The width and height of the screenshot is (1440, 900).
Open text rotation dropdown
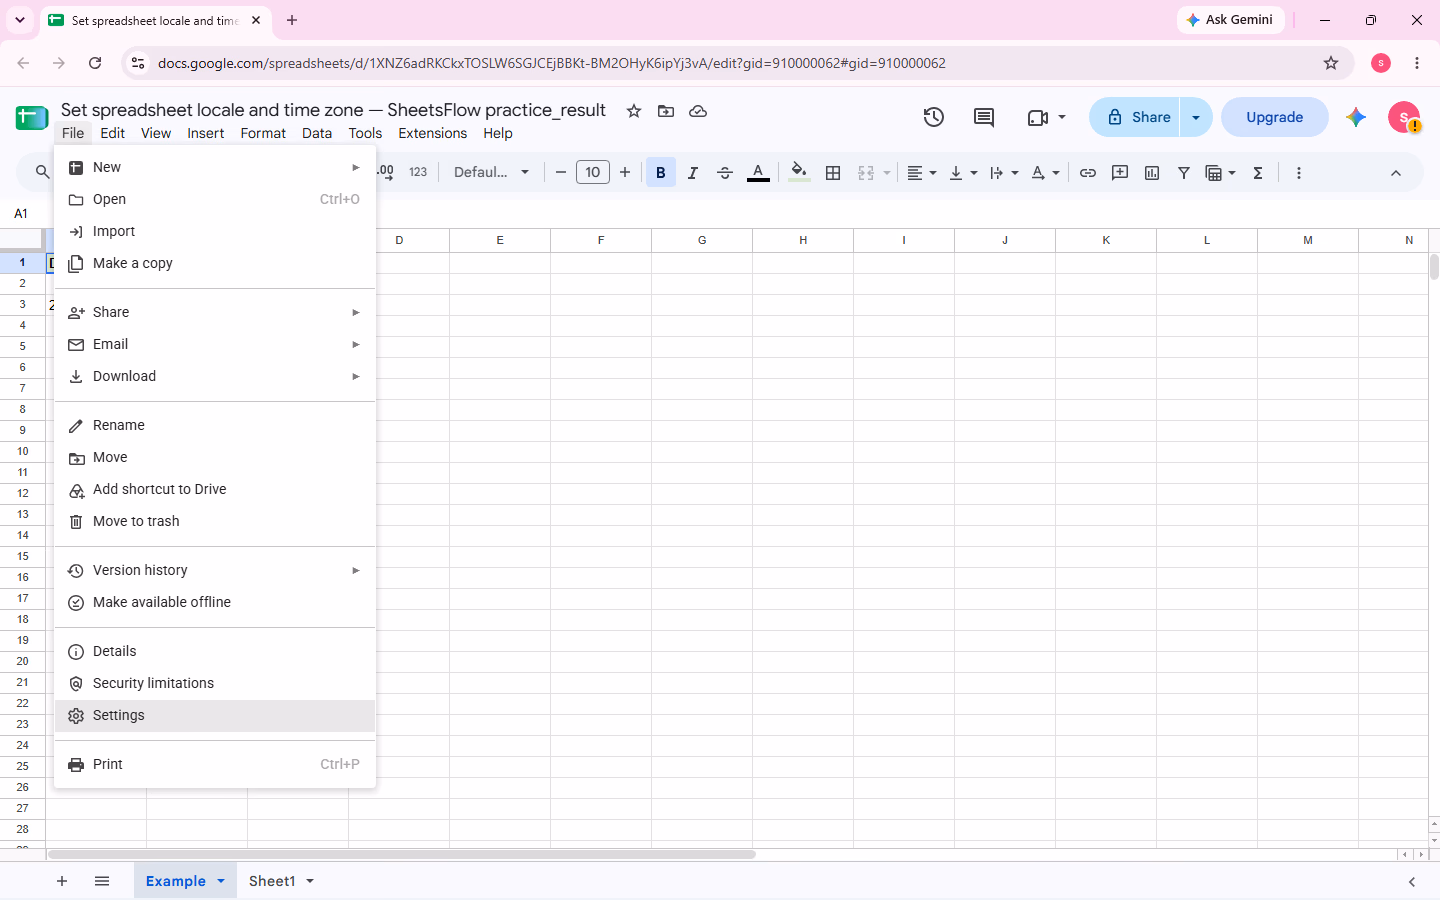pyautogui.click(x=1045, y=173)
